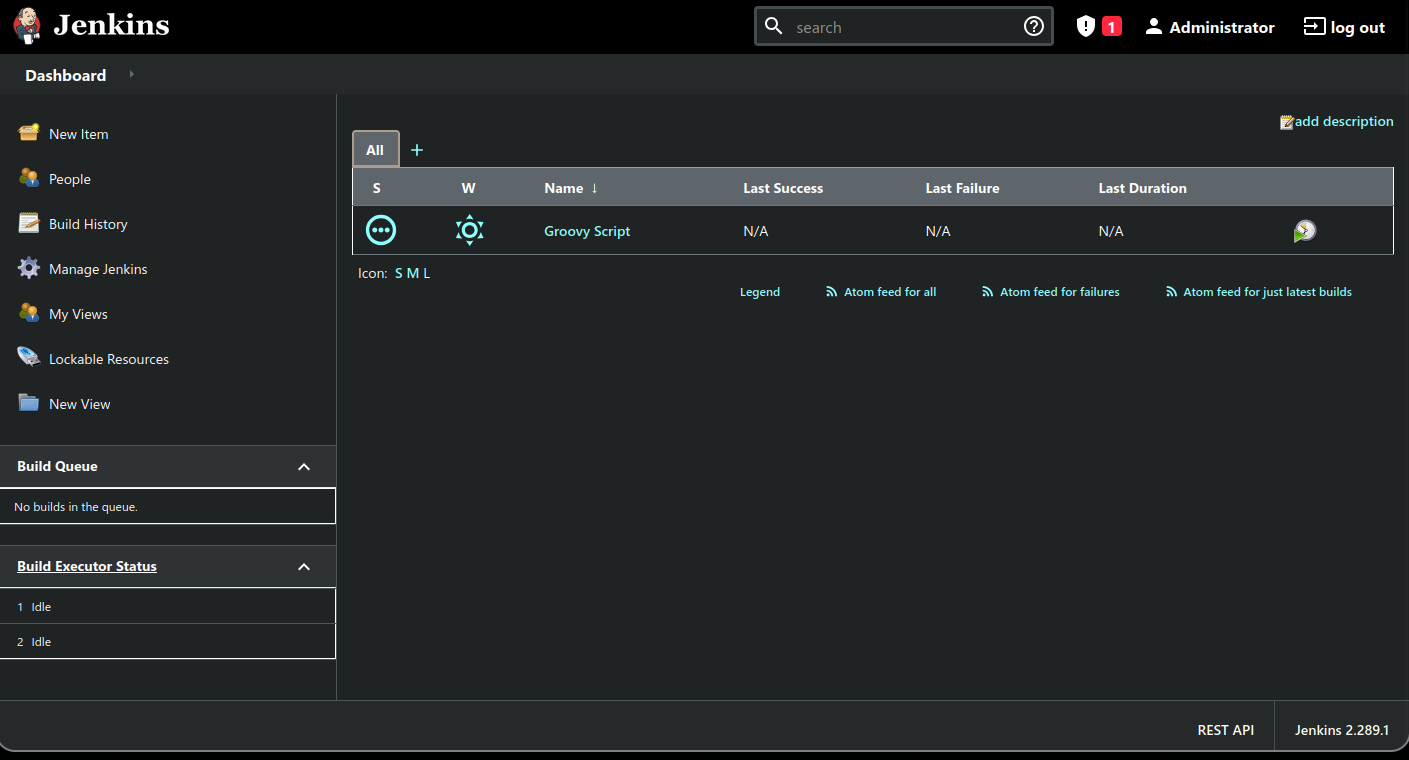Sort by Last Failure column header
Viewport: 1409px width, 760px height.
962,188
